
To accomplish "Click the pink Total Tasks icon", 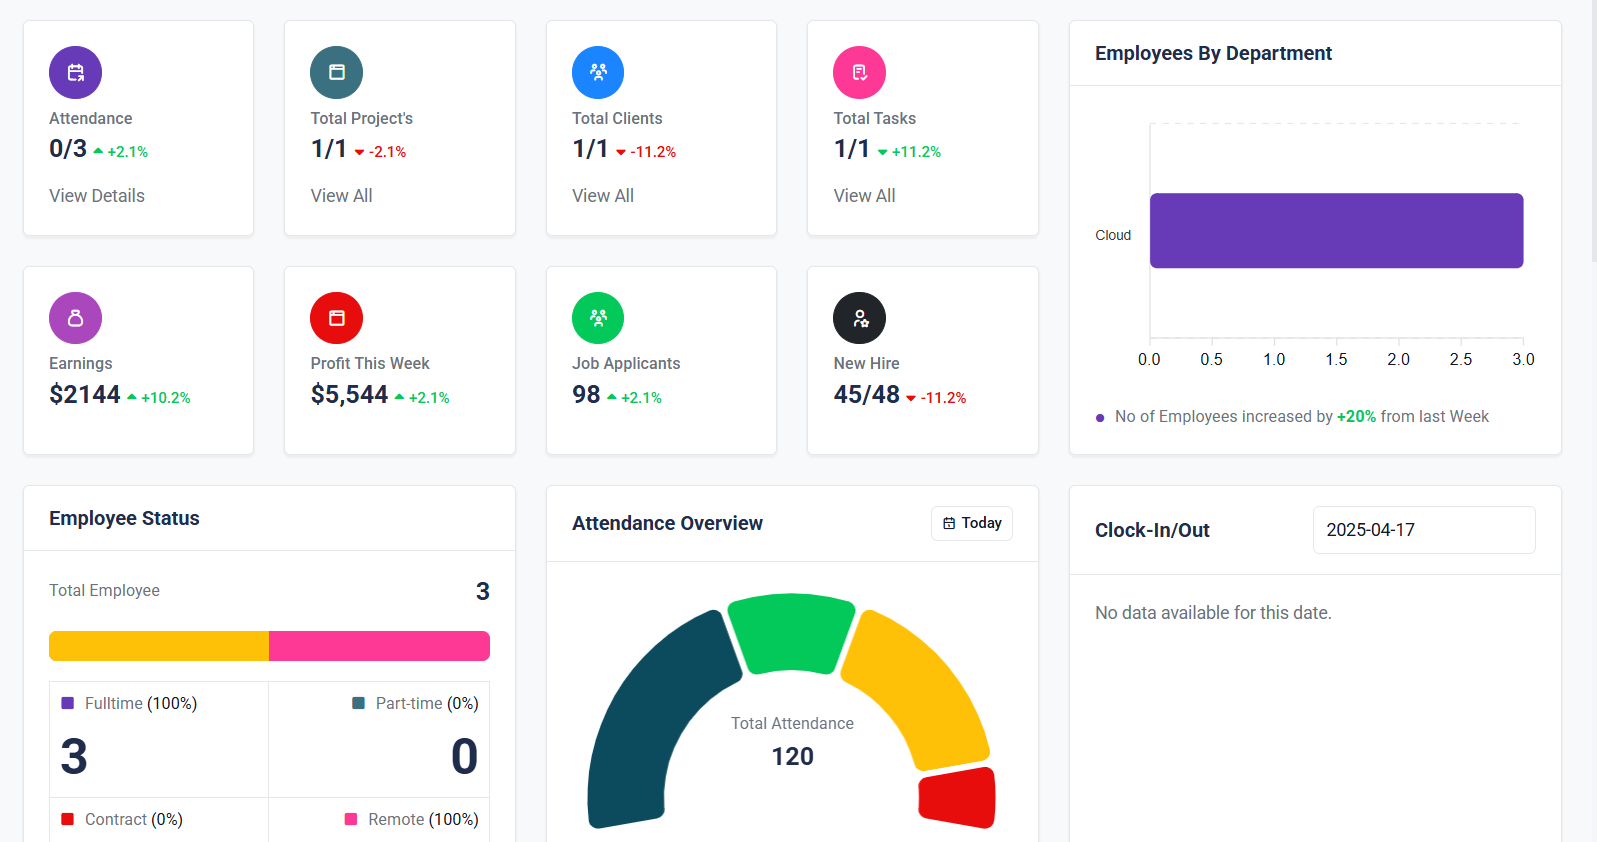I will (x=859, y=72).
